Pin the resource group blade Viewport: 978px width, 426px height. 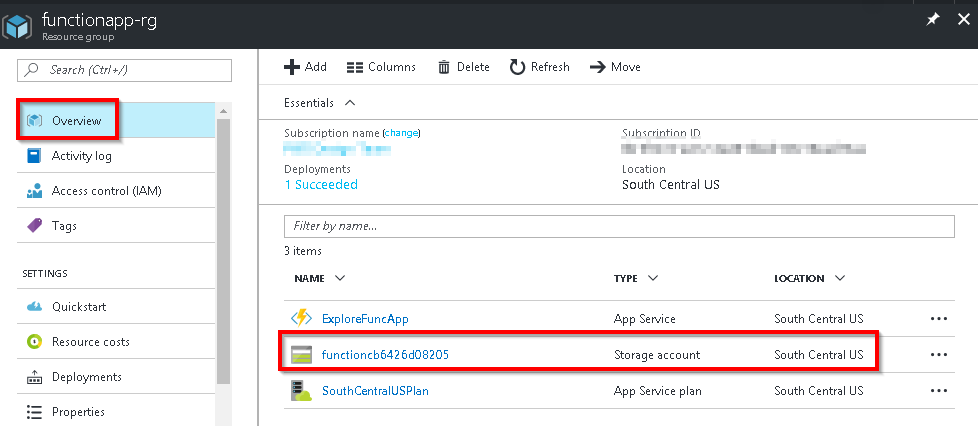(x=932, y=20)
